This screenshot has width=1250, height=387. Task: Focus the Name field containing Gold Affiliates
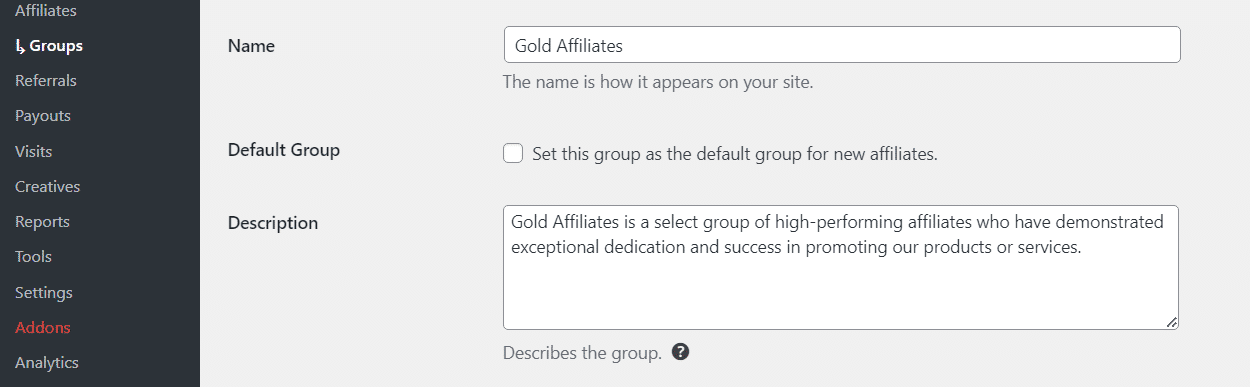coord(842,45)
